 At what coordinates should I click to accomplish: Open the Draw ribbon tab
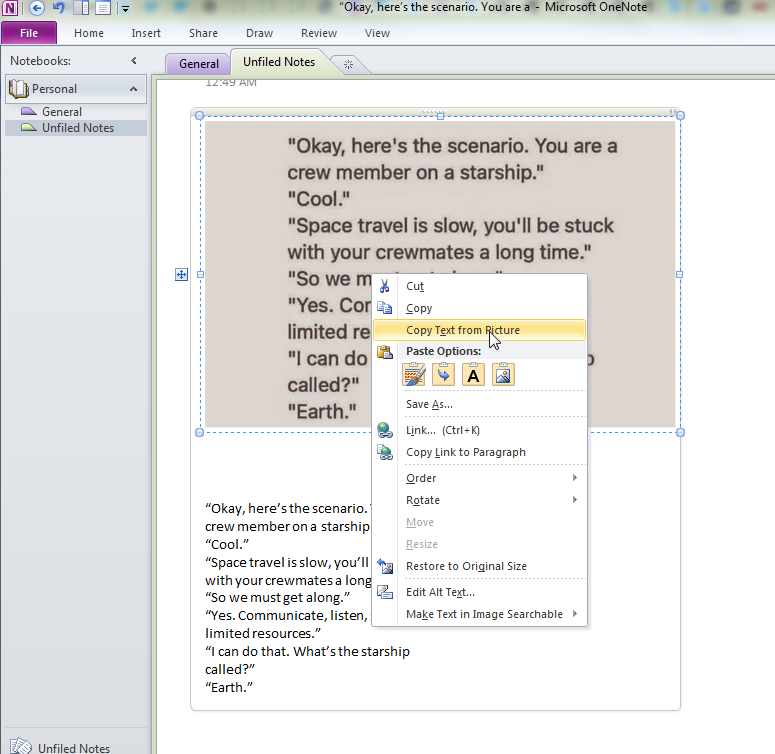259,33
